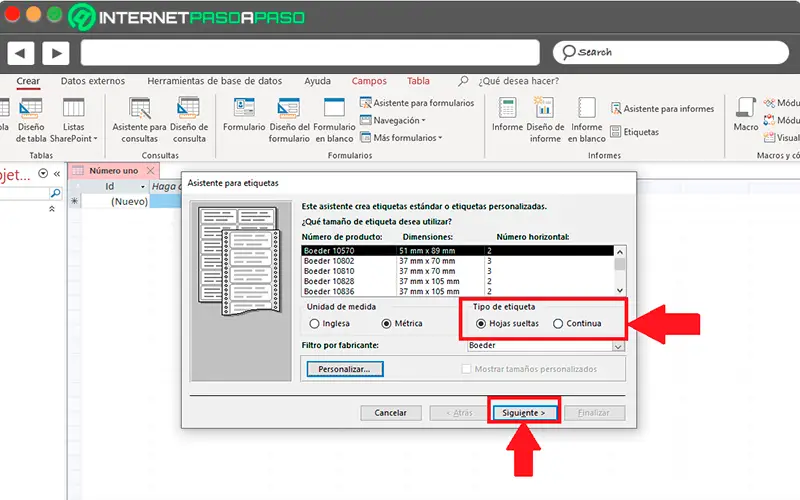Click the browser forward arrow button
800x500 pixels.
tap(56, 53)
